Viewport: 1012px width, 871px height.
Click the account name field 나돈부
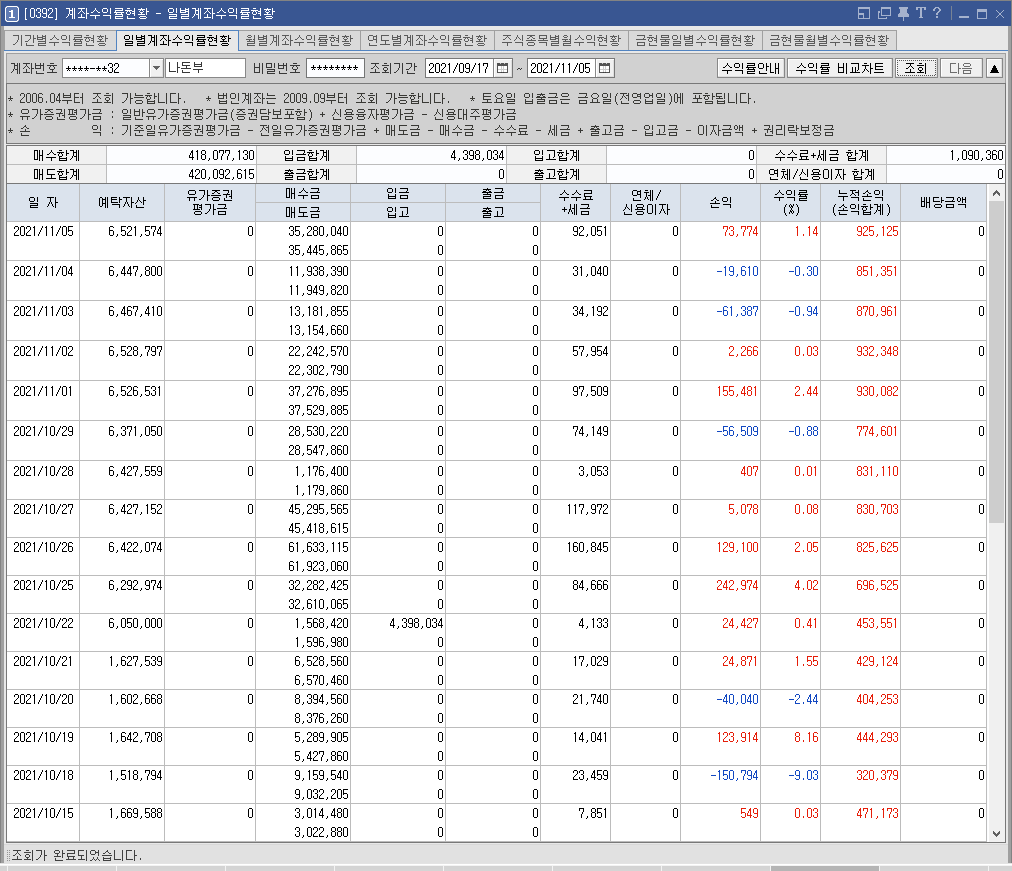click(205, 68)
